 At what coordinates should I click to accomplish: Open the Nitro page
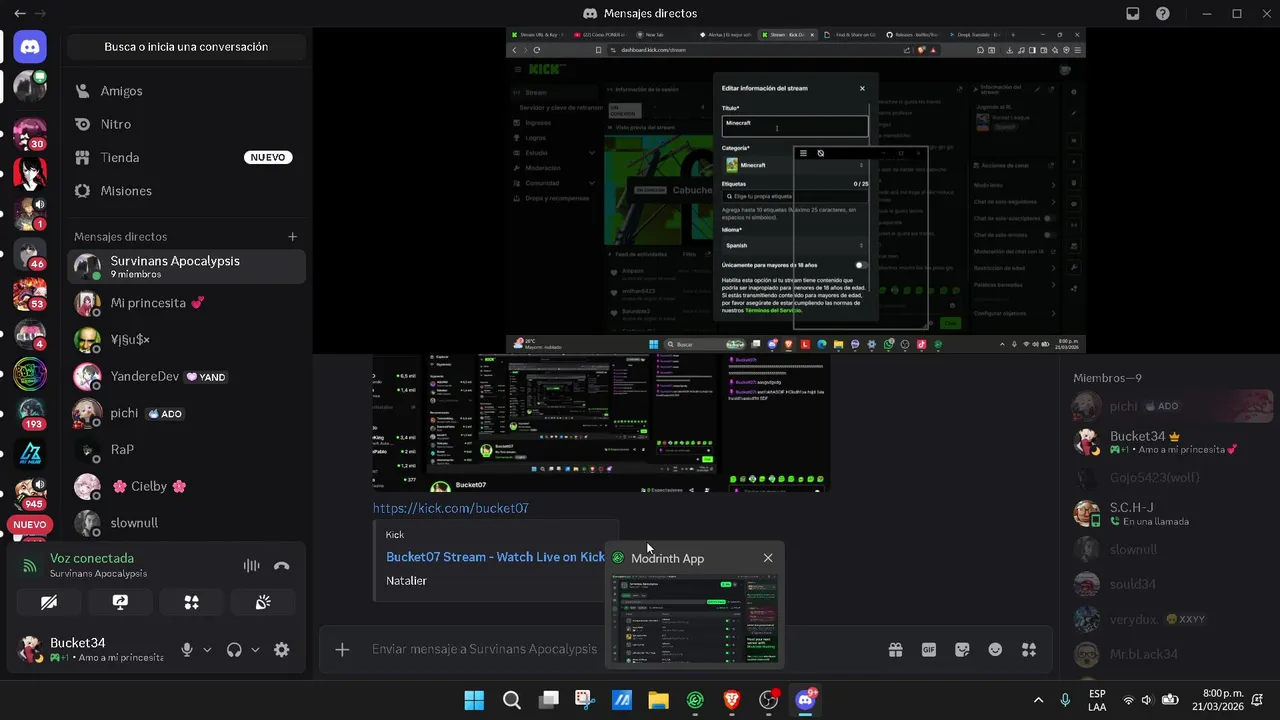pyautogui.click(x=186, y=124)
